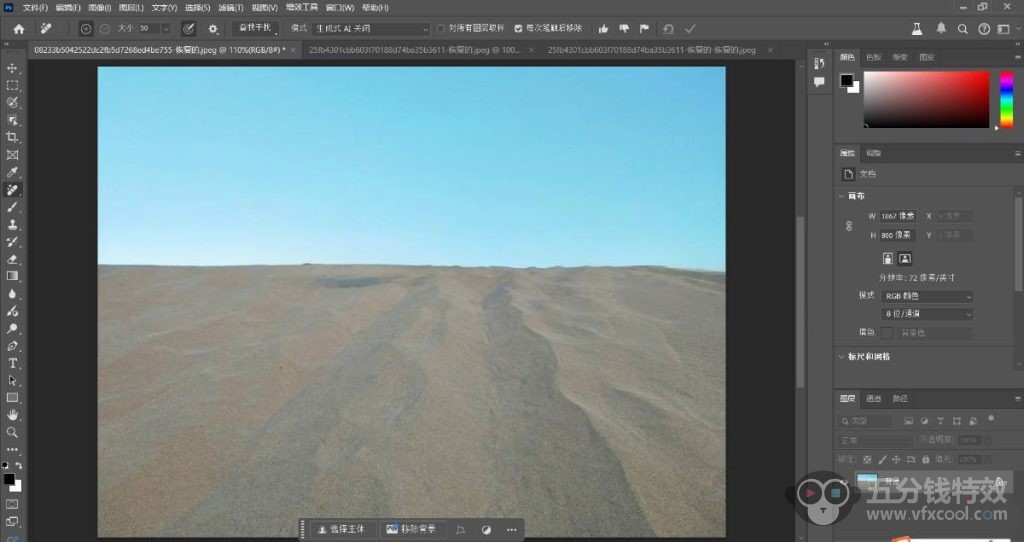Open the gear settings in options bar
Image resolution: width=1024 pixels, height=542 pixels.
pos(213,29)
